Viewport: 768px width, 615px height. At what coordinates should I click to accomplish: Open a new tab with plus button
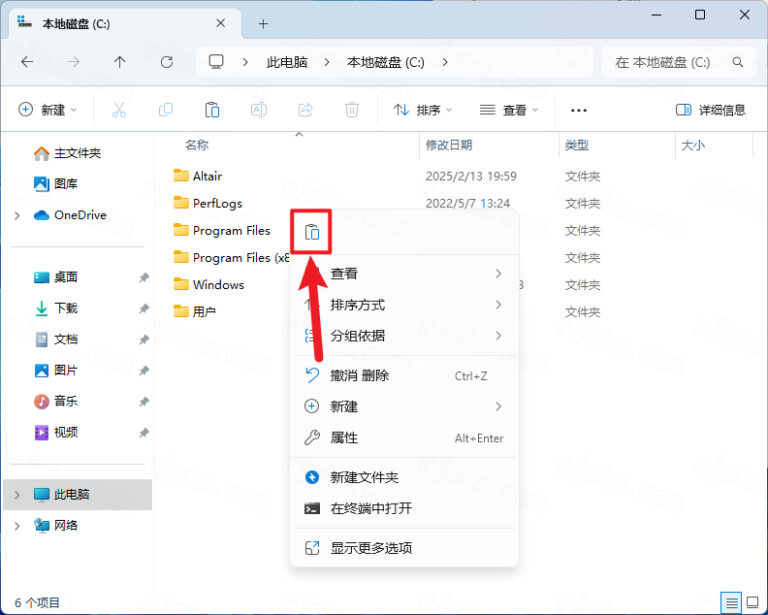coord(263,23)
